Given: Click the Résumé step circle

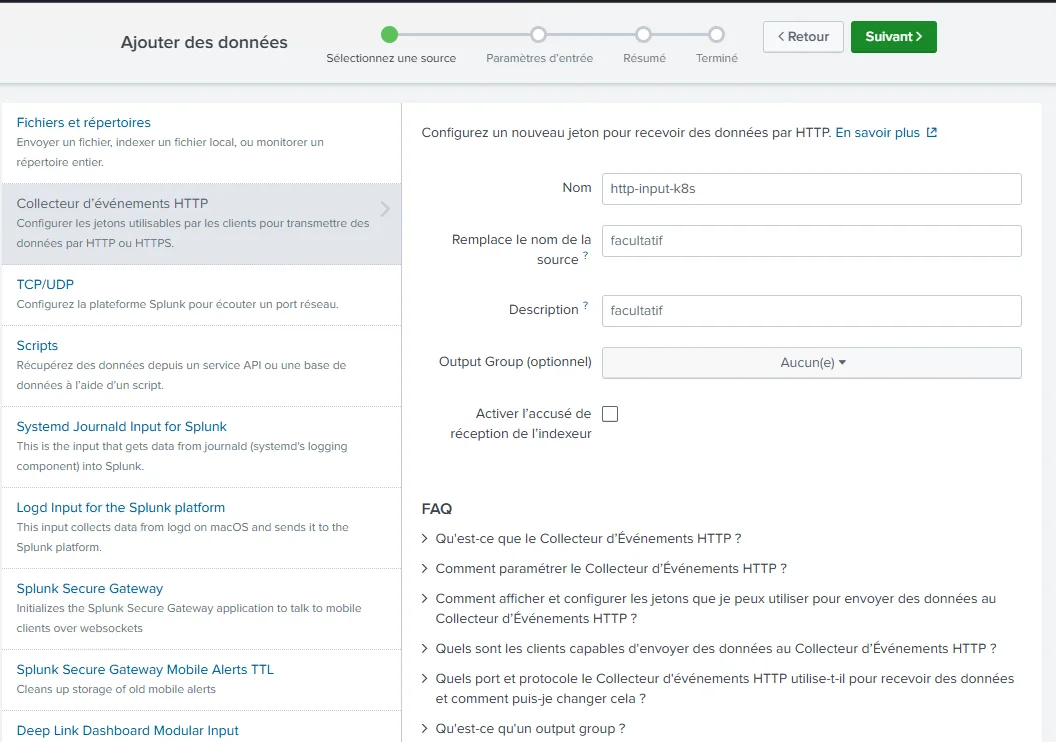Looking at the screenshot, I should point(644,34).
